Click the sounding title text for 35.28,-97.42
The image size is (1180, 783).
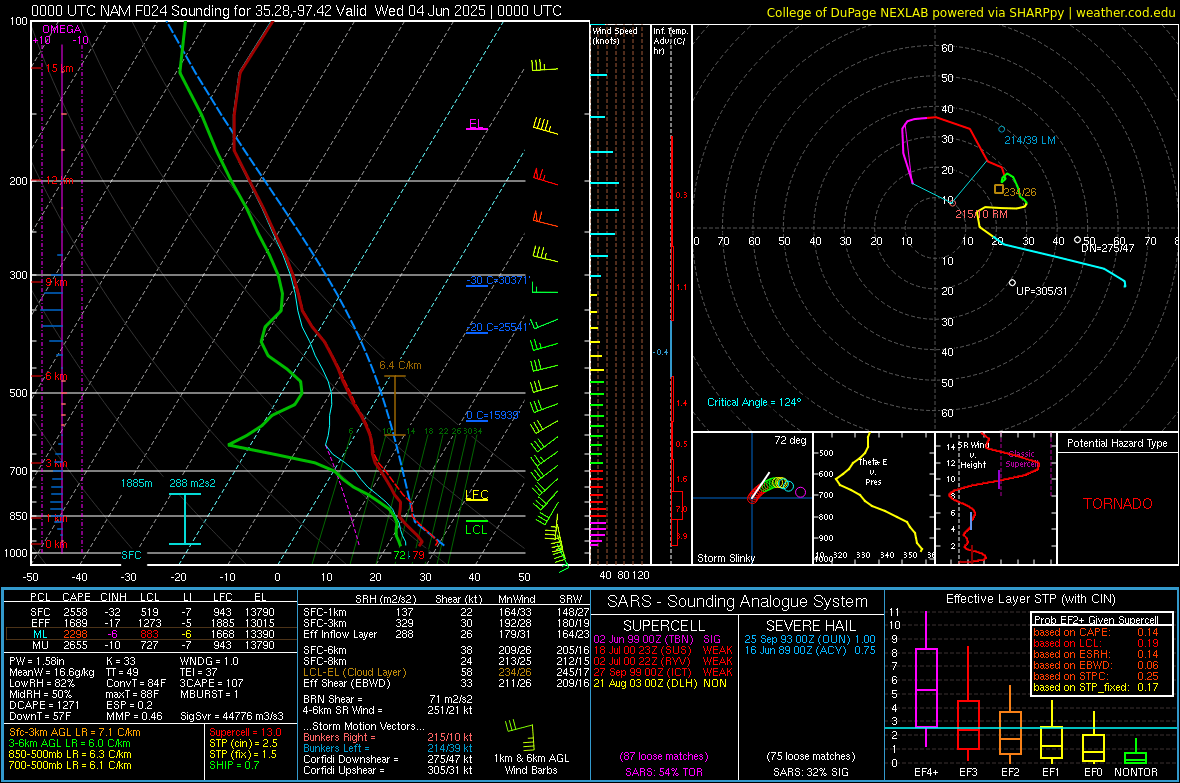[x=296, y=11]
